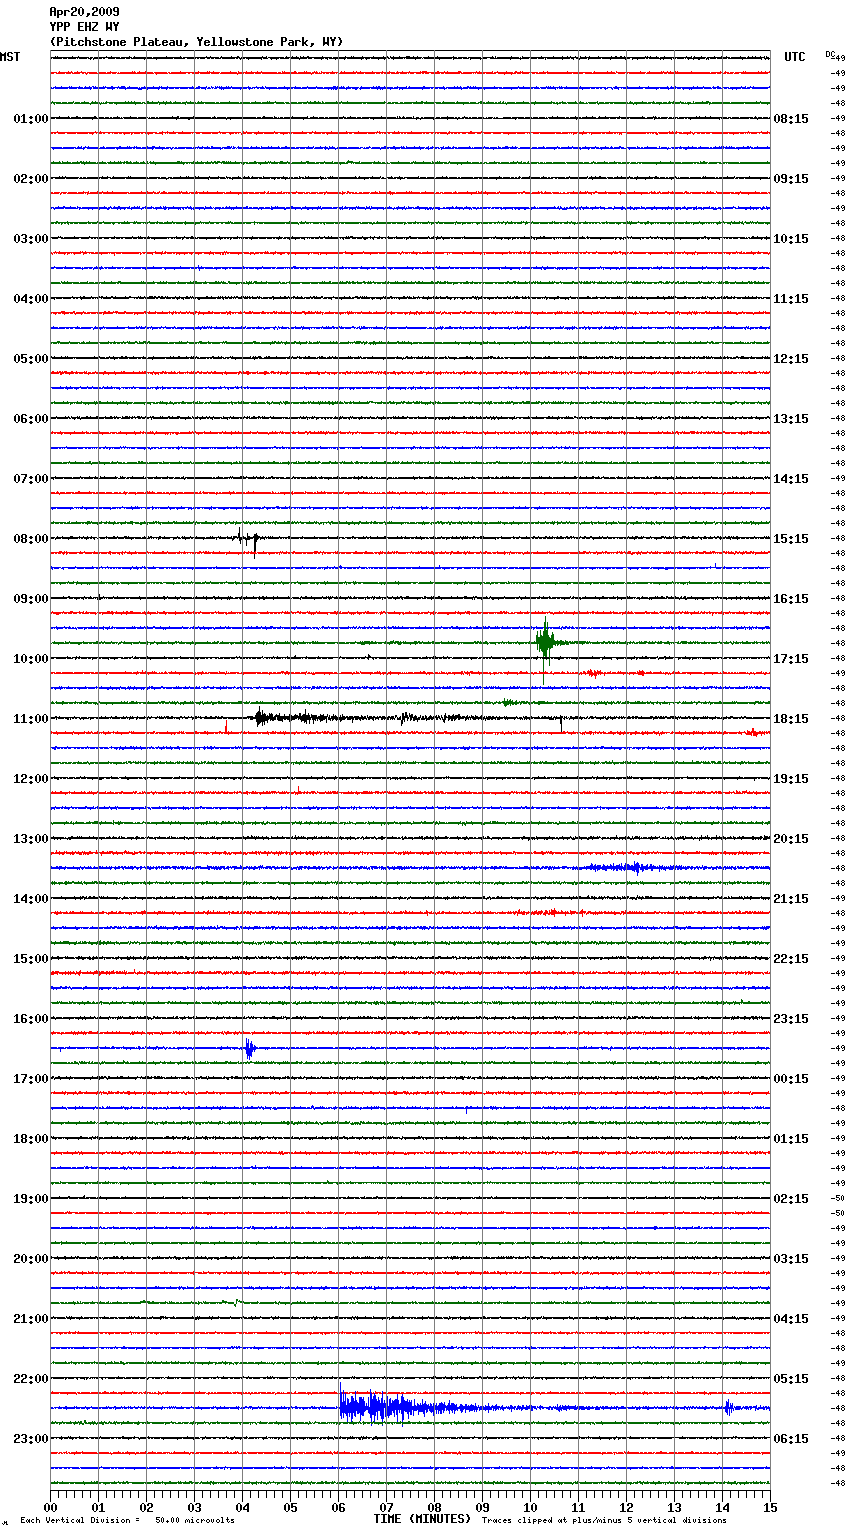
Task: Click the station code YPP EHZ WY
Action: click(x=84, y=27)
